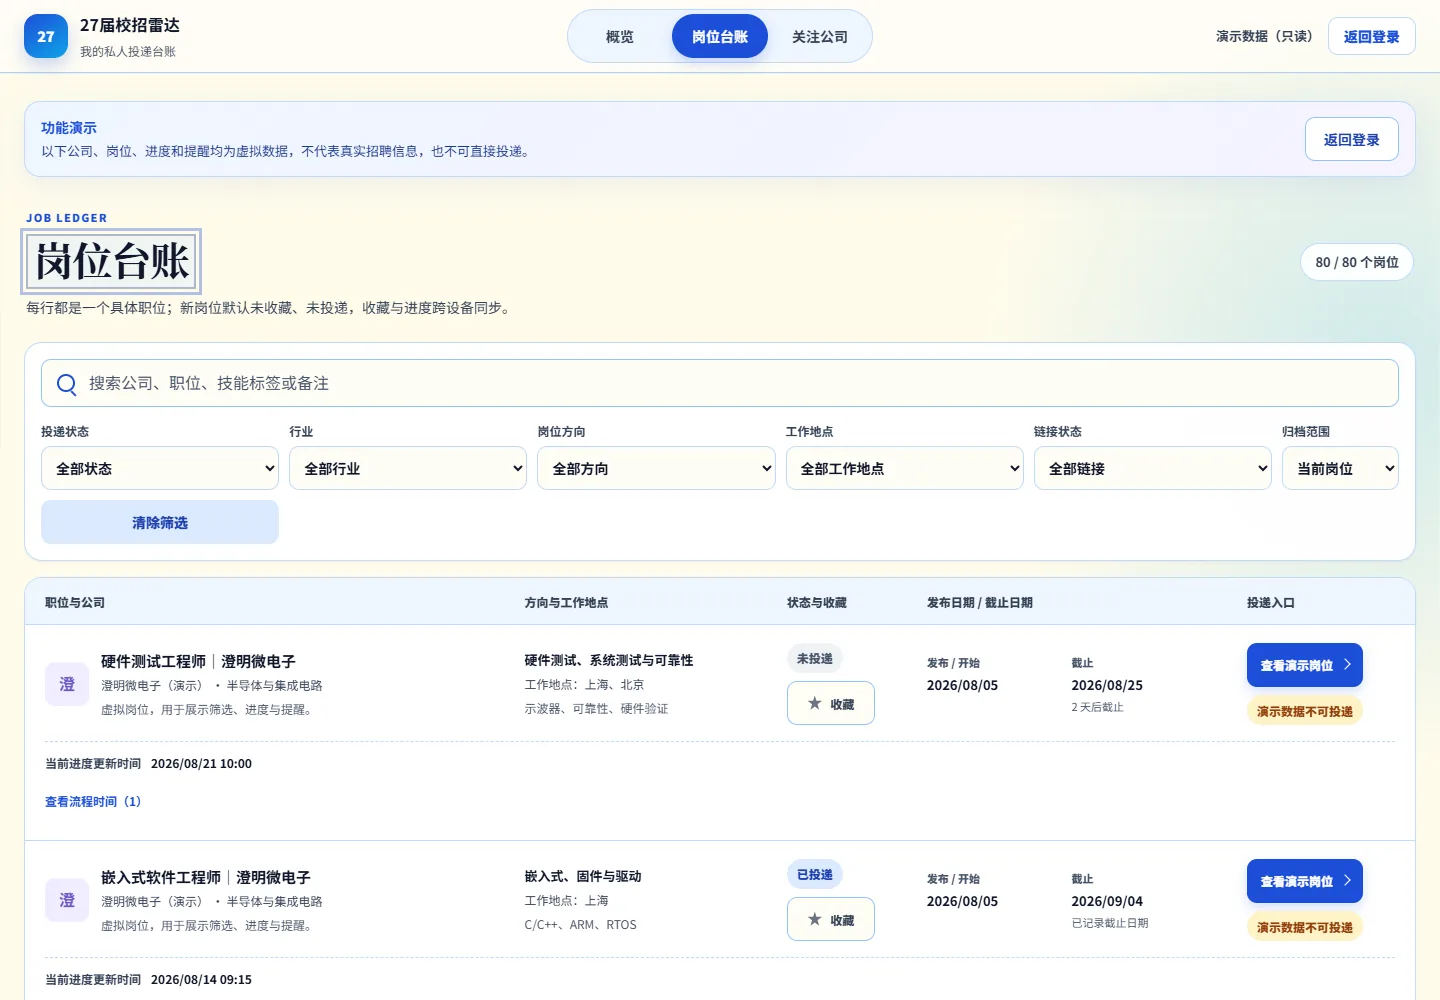Viewport: 1440px width, 1000px height.
Task: Click the C/C++、ARM、RTOS tags
Action: 581,925
